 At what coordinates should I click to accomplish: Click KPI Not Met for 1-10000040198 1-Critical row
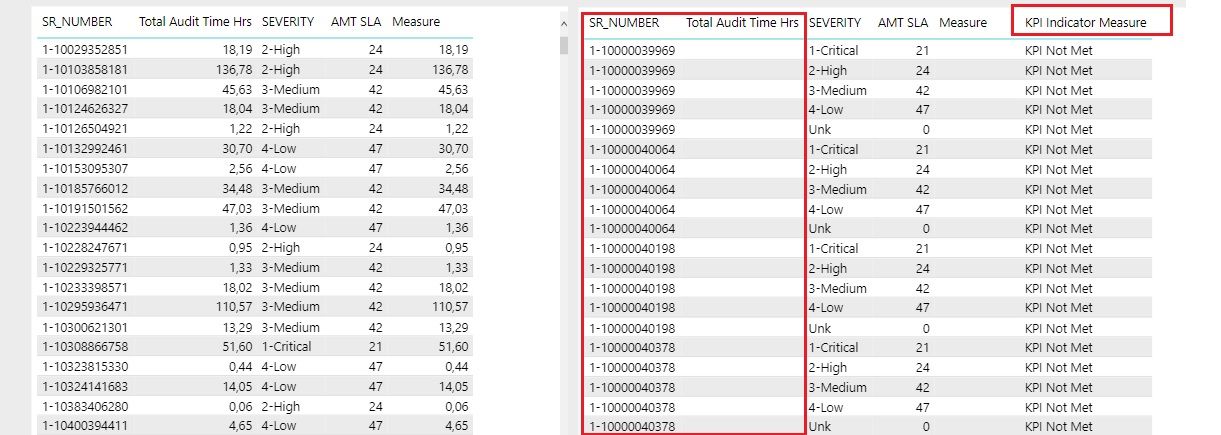[1059, 249]
